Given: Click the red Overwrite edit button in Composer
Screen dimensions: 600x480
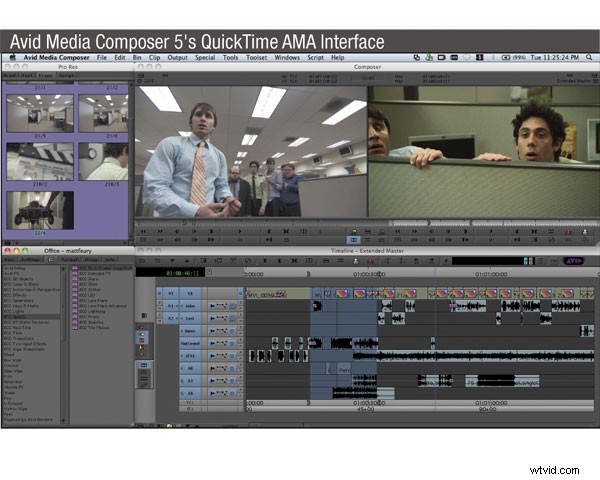Looking at the screenshot, I should [382, 232].
